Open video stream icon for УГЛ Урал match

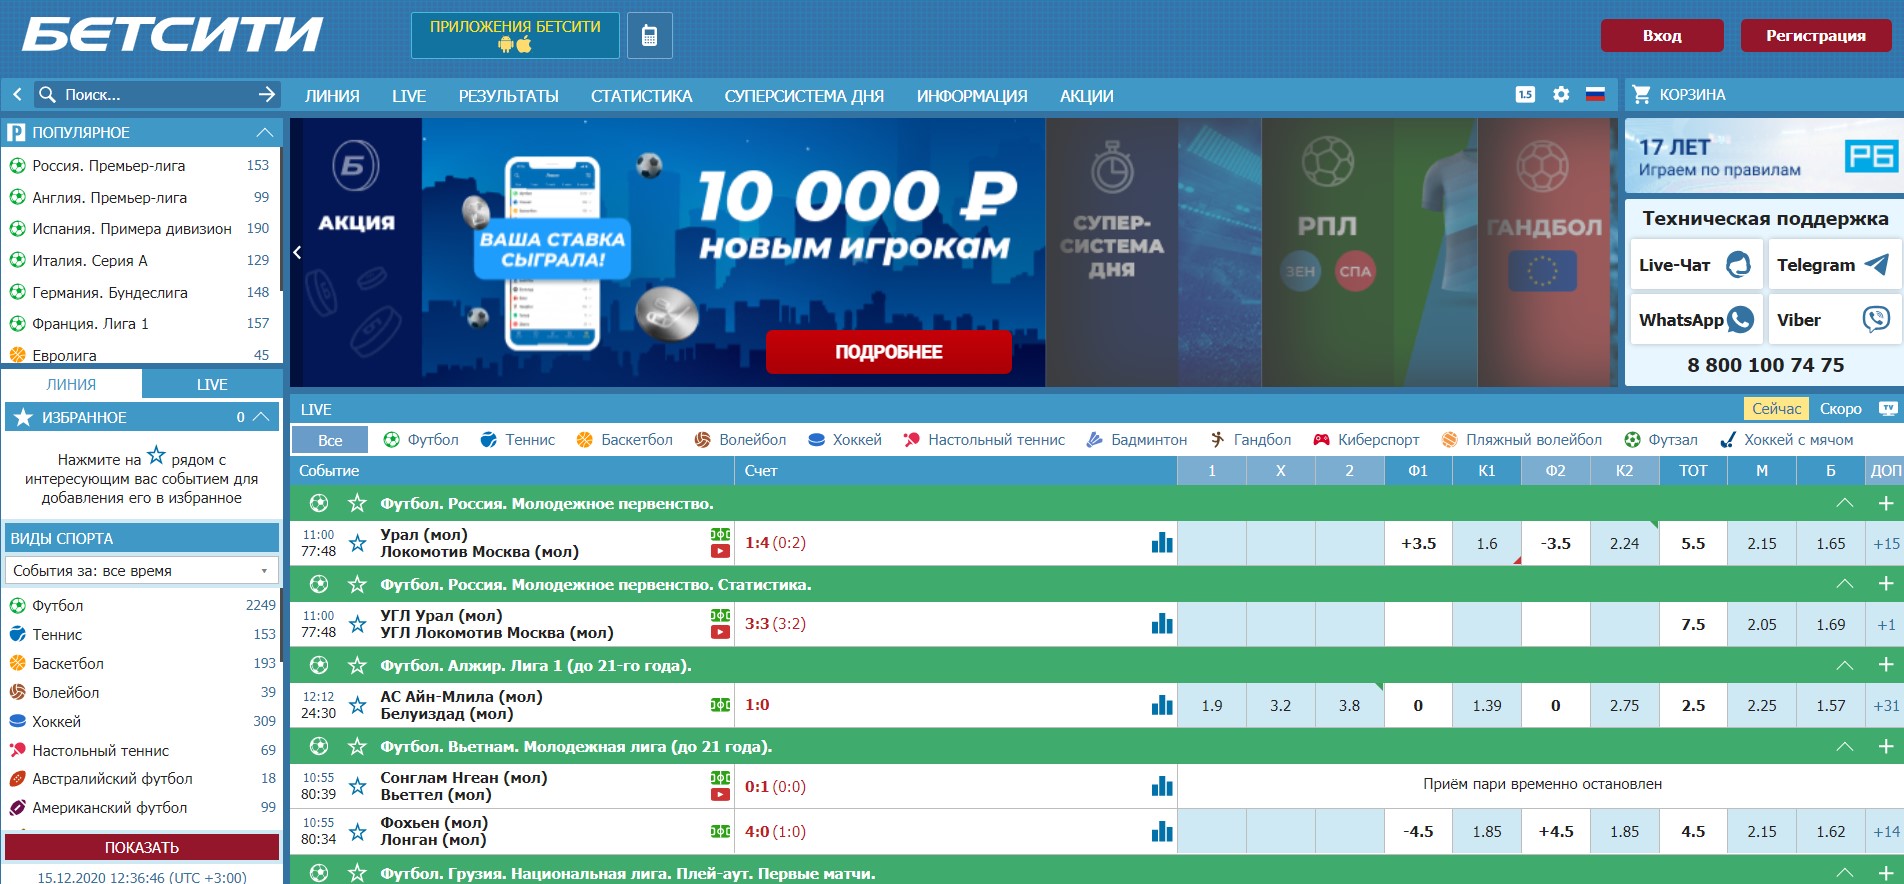(x=720, y=632)
